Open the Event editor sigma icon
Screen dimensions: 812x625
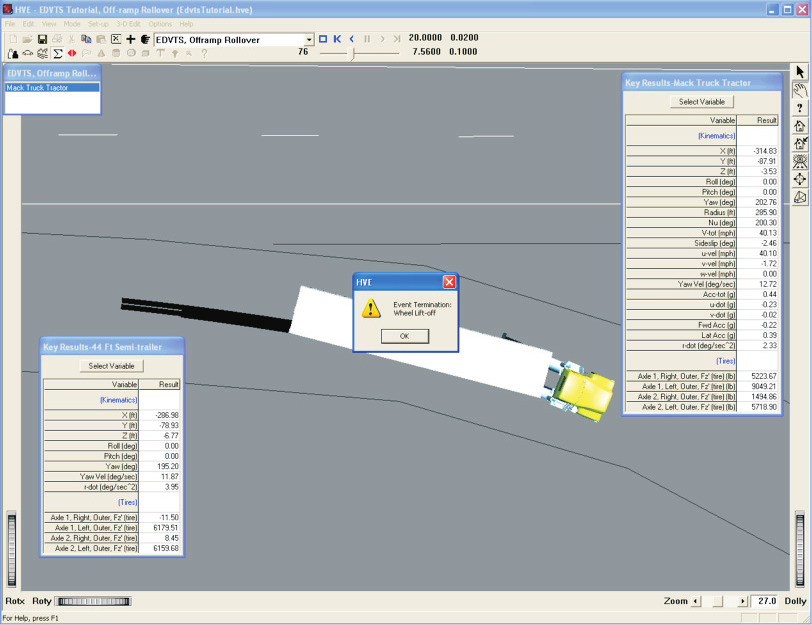pos(57,53)
